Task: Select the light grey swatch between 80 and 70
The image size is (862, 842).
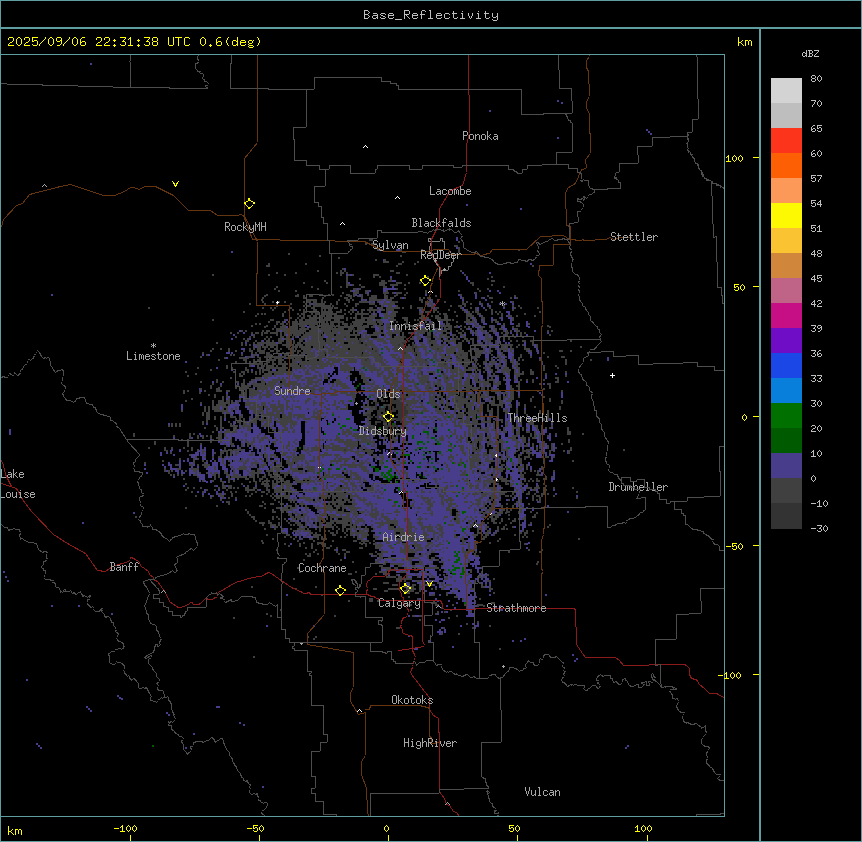Action: (786, 91)
